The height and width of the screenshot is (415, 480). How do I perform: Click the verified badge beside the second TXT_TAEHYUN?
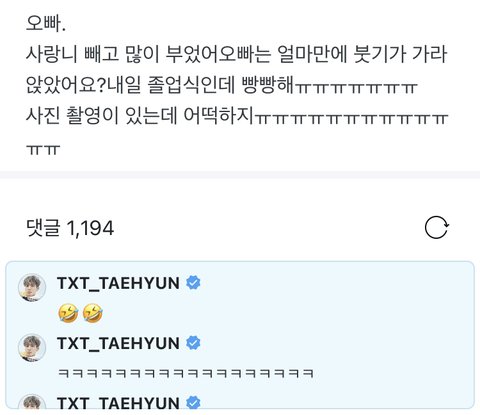click(x=193, y=343)
